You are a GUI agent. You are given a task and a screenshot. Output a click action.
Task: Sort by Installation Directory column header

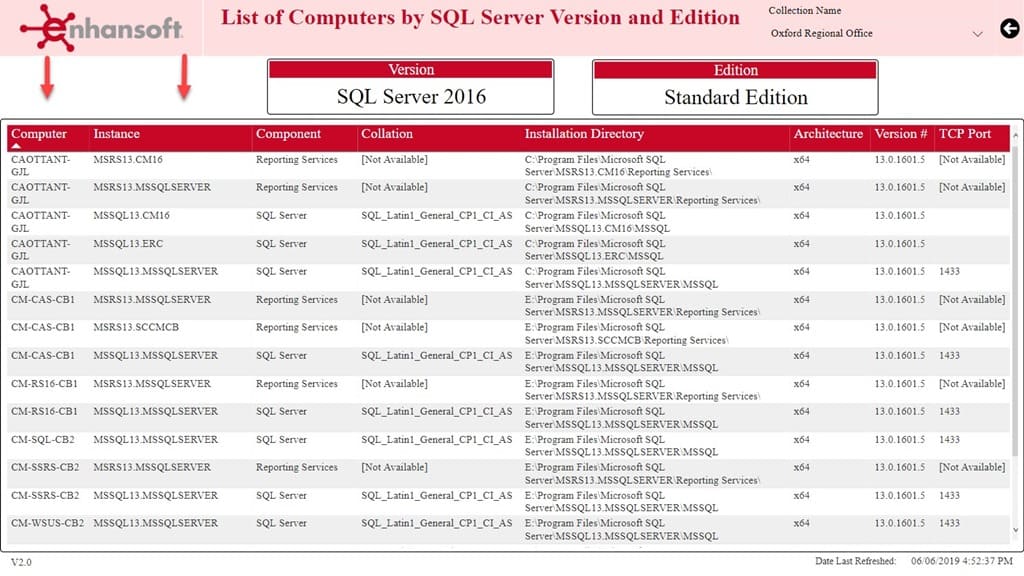(x=584, y=134)
